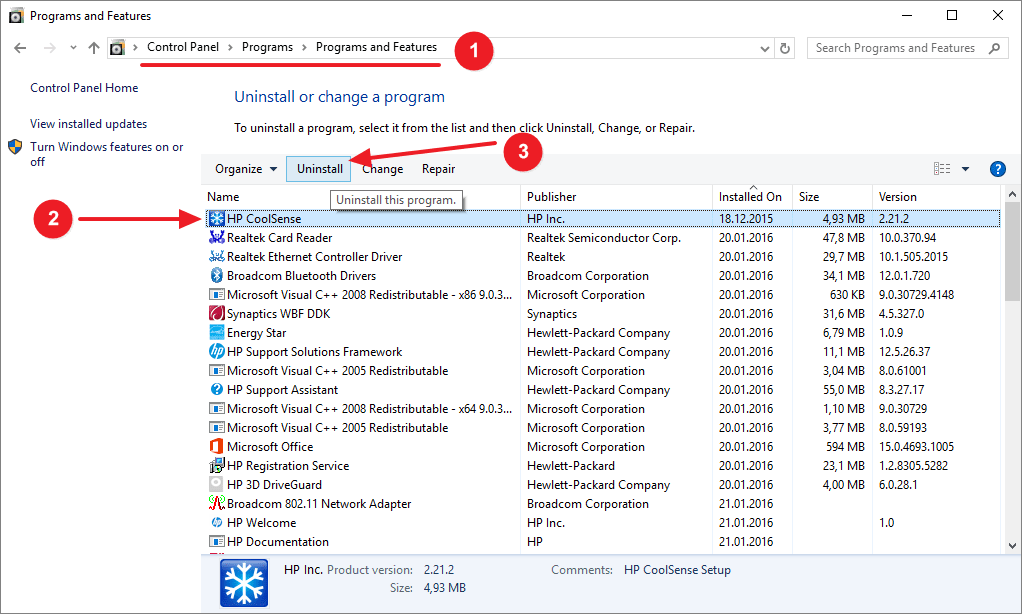Sort list by Version column header
The image size is (1022, 614).
click(x=935, y=197)
